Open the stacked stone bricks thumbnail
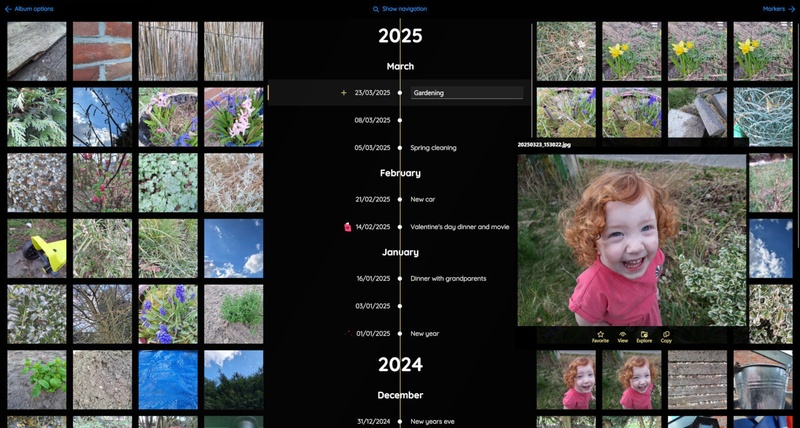The width and height of the screenshot is (800, 428). tap(697, 115)
